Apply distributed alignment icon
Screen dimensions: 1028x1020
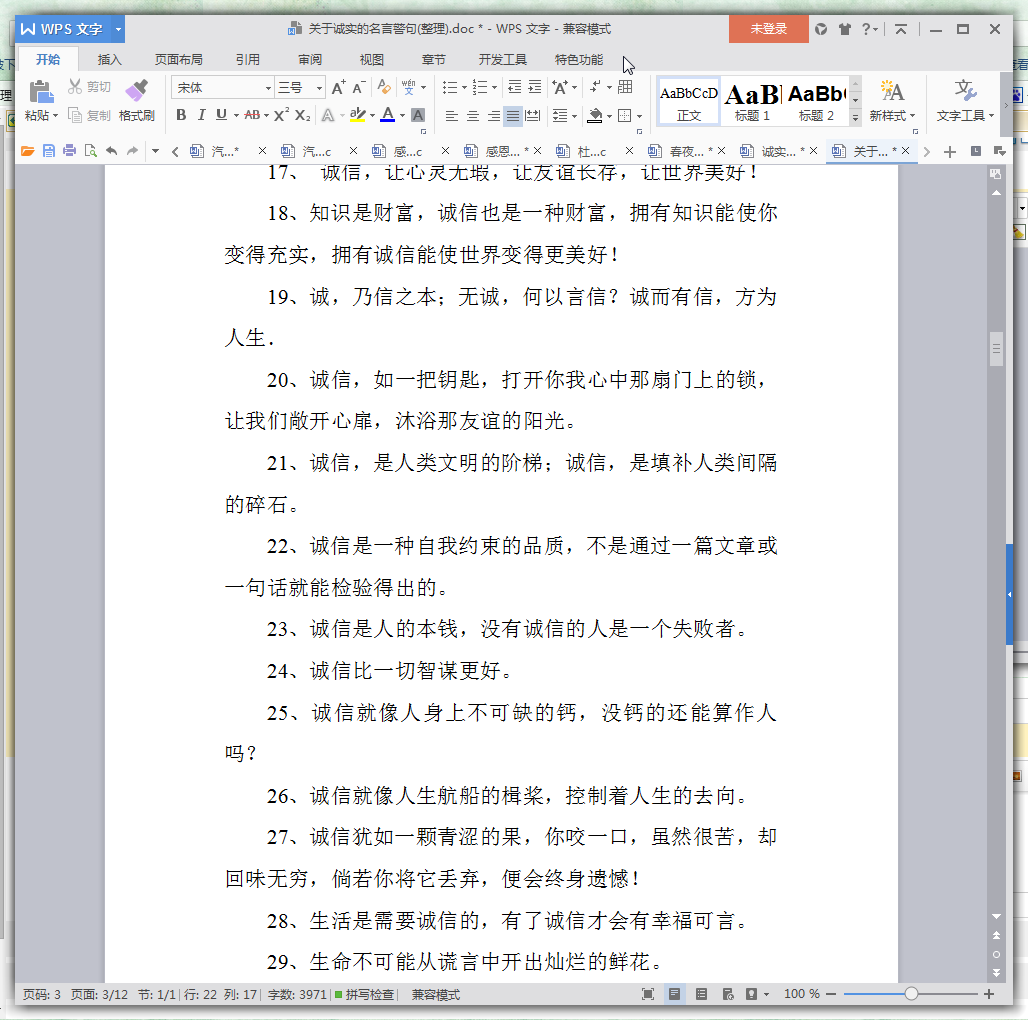click(x=534, y=116)
